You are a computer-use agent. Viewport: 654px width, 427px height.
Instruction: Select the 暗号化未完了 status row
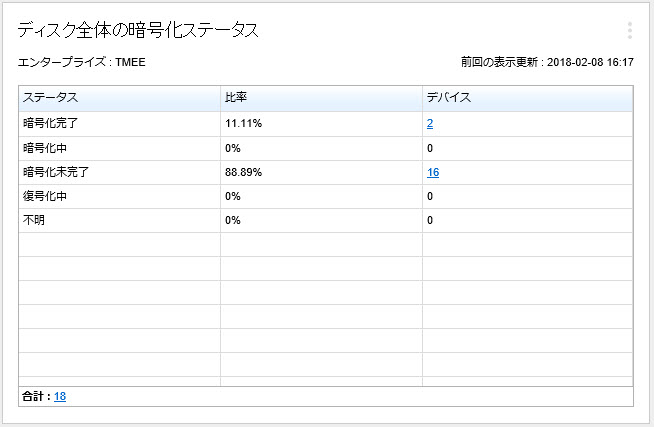[x=54, y=172]
